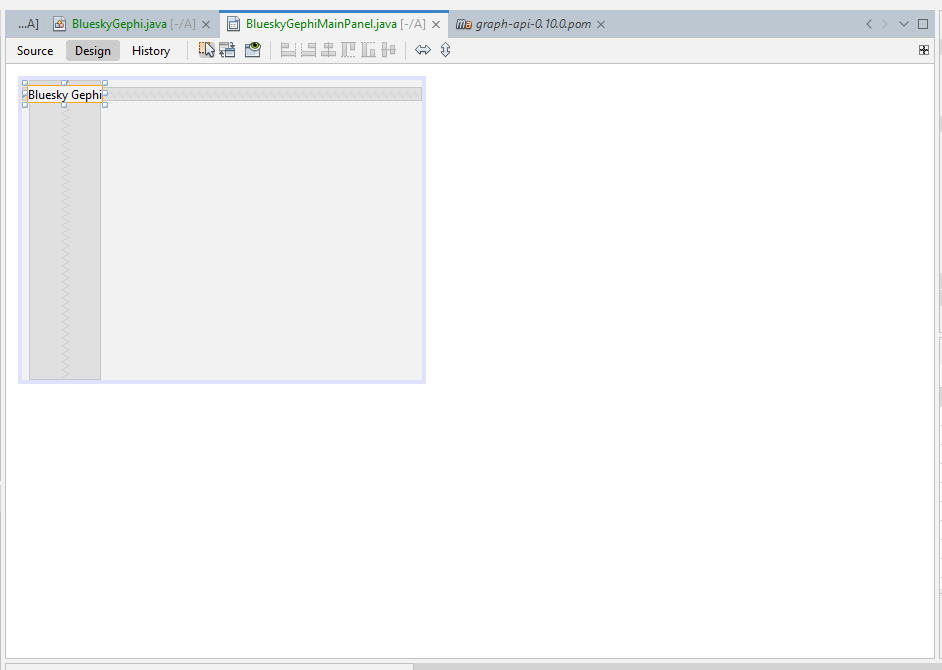
Task: Click BlueskyGephiMainPanel.java form icon
Action: [x=234, y=24]
